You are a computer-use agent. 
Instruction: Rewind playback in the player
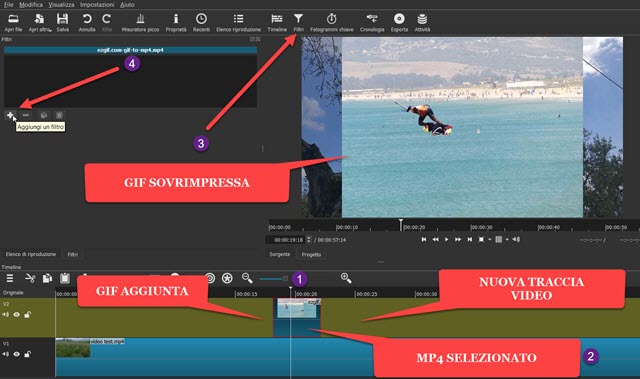[436, 239]
